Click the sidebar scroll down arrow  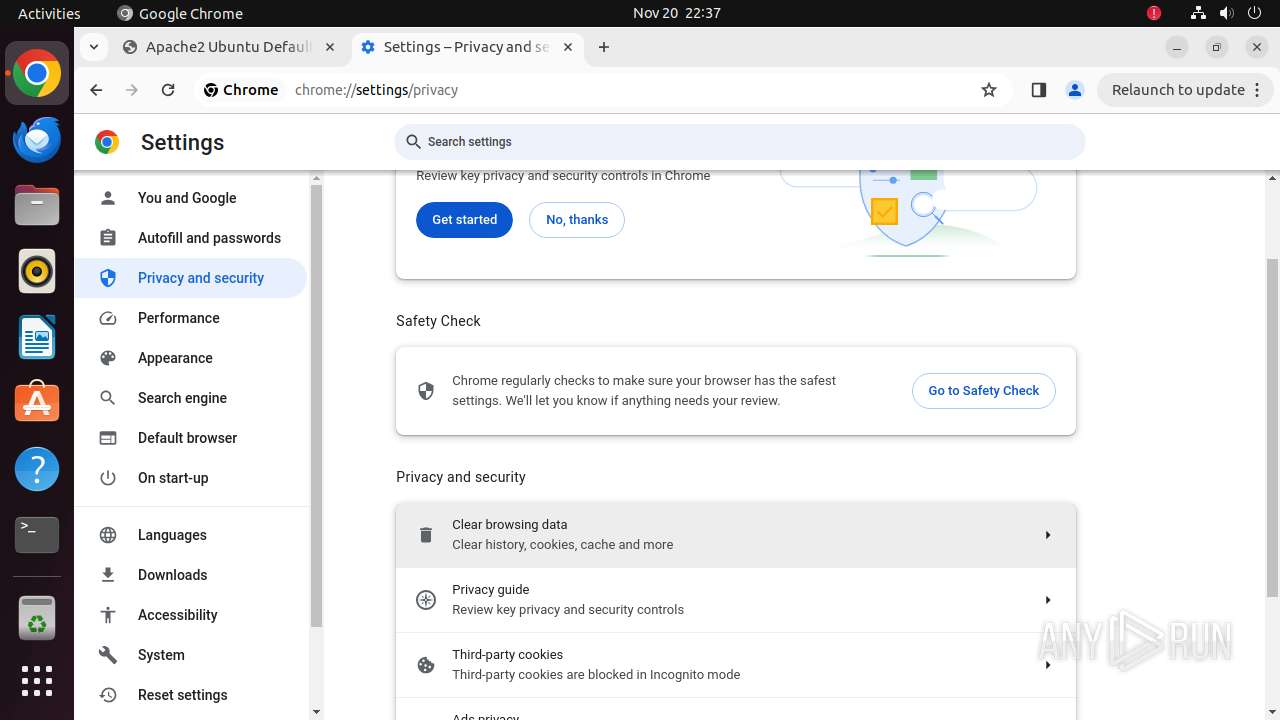[316, 712]
